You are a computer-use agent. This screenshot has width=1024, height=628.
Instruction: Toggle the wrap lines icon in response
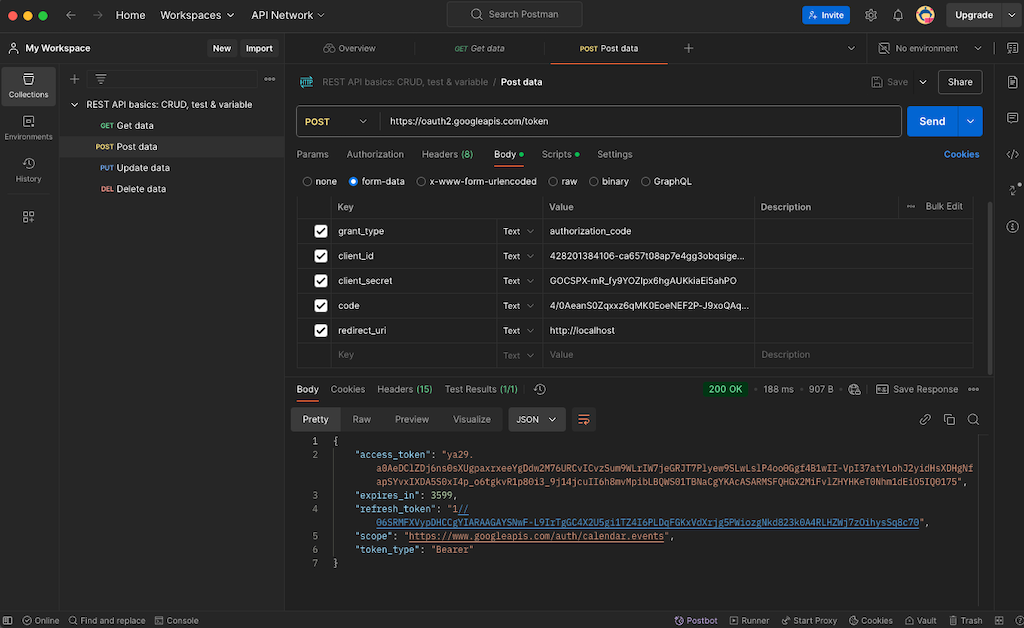tap(584, 420)
